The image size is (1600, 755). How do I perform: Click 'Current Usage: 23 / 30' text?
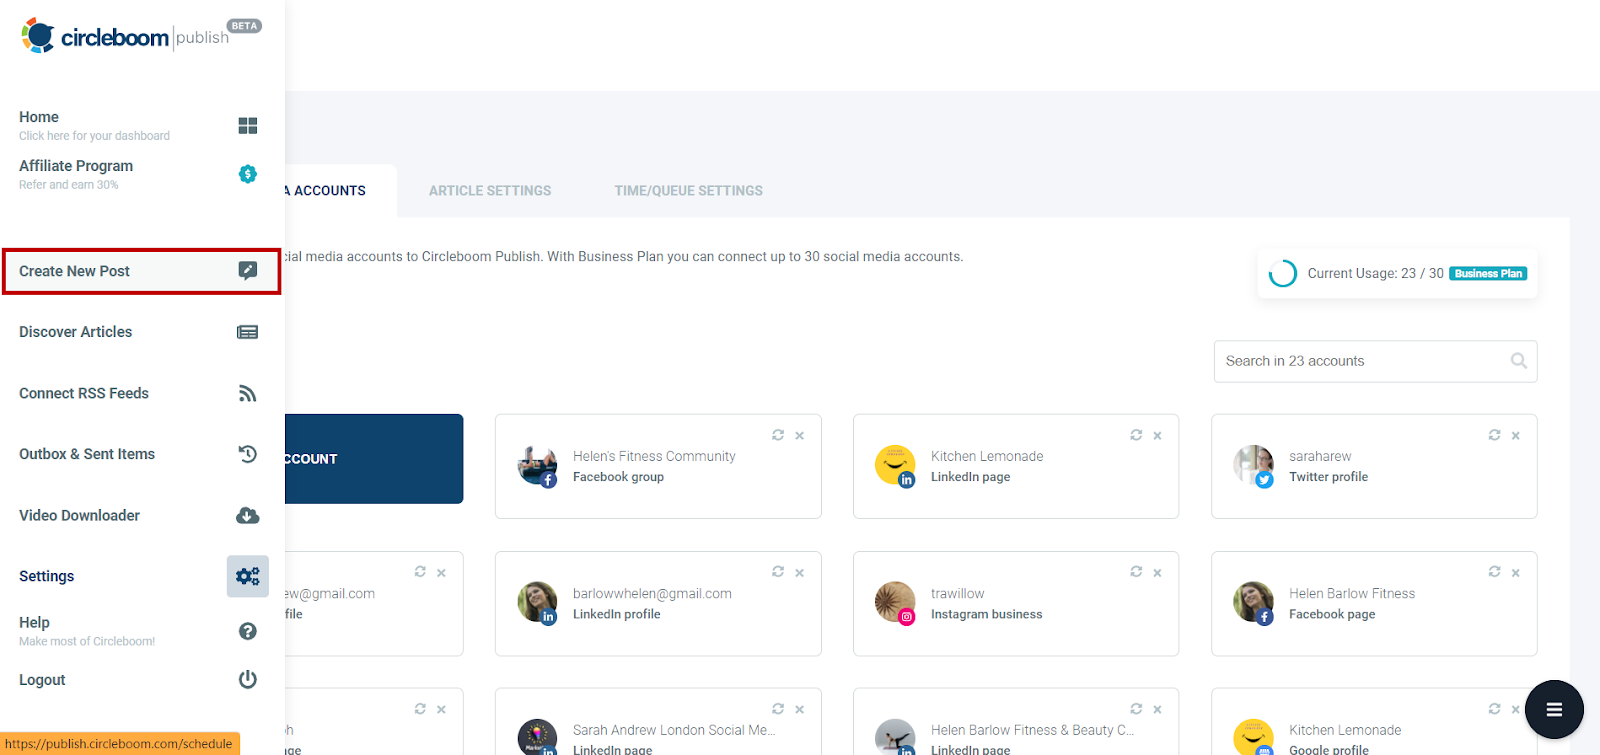tap(1375, 274)
